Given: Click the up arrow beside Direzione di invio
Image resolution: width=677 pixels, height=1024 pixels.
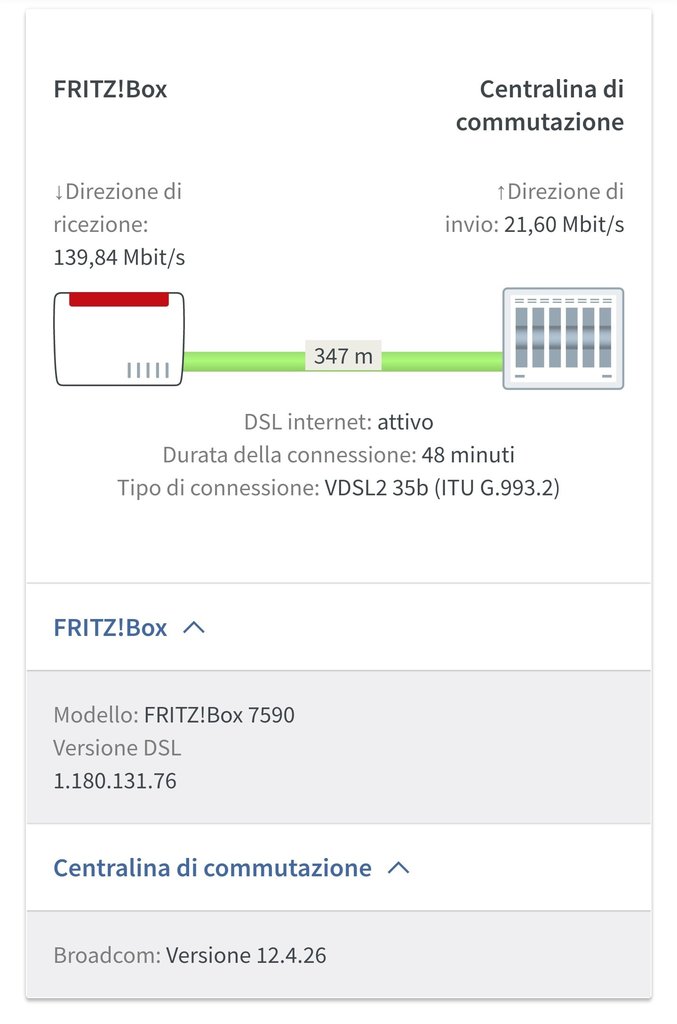Looking at the screenshot, I should click(501, 192).
